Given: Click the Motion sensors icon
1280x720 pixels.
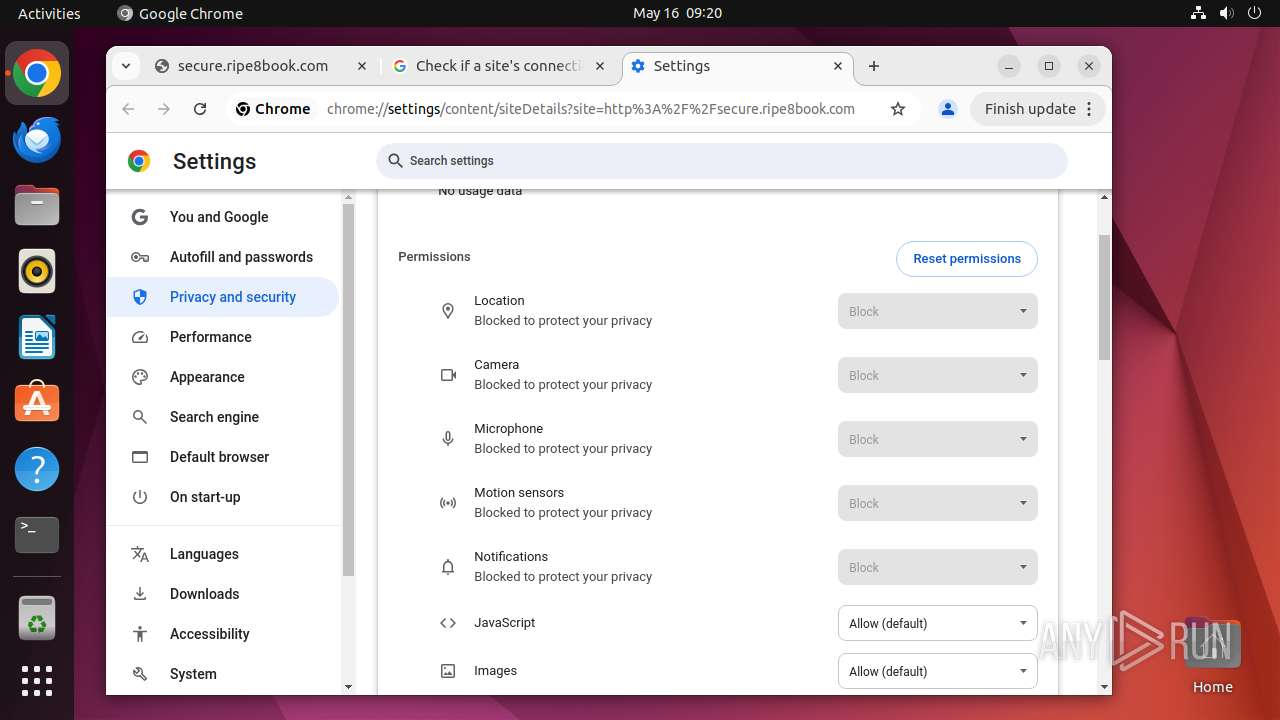Looking at the screenshot, I should (448, 503).
